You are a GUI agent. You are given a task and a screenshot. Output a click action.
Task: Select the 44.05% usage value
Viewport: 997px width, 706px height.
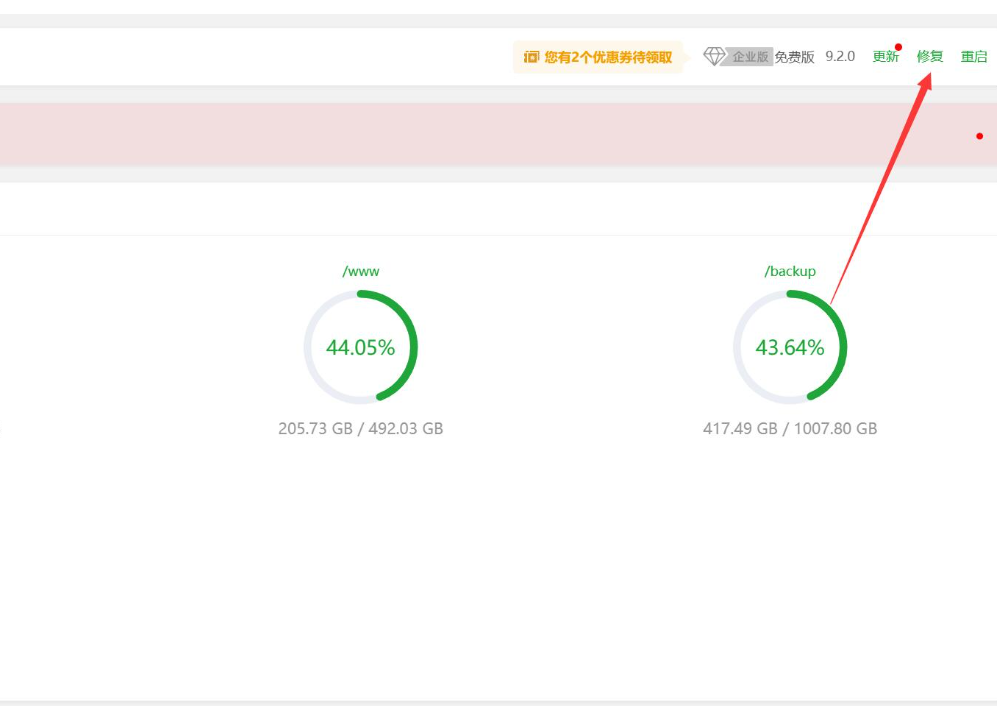(x=360, y=348)
